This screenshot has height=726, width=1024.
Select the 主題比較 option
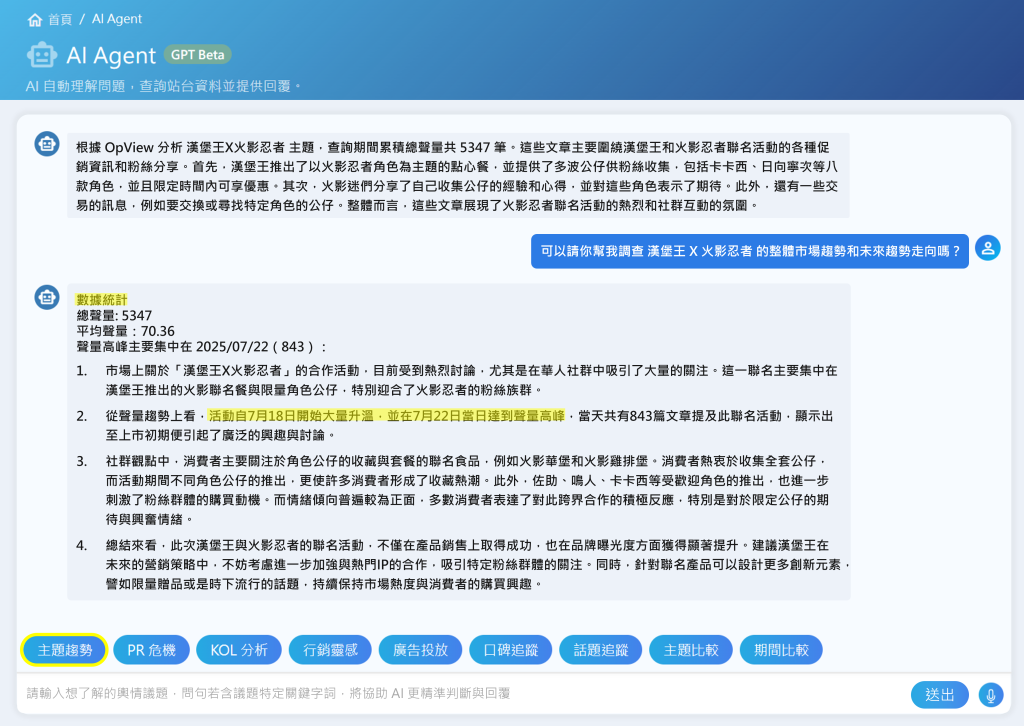tap(691, 650)
